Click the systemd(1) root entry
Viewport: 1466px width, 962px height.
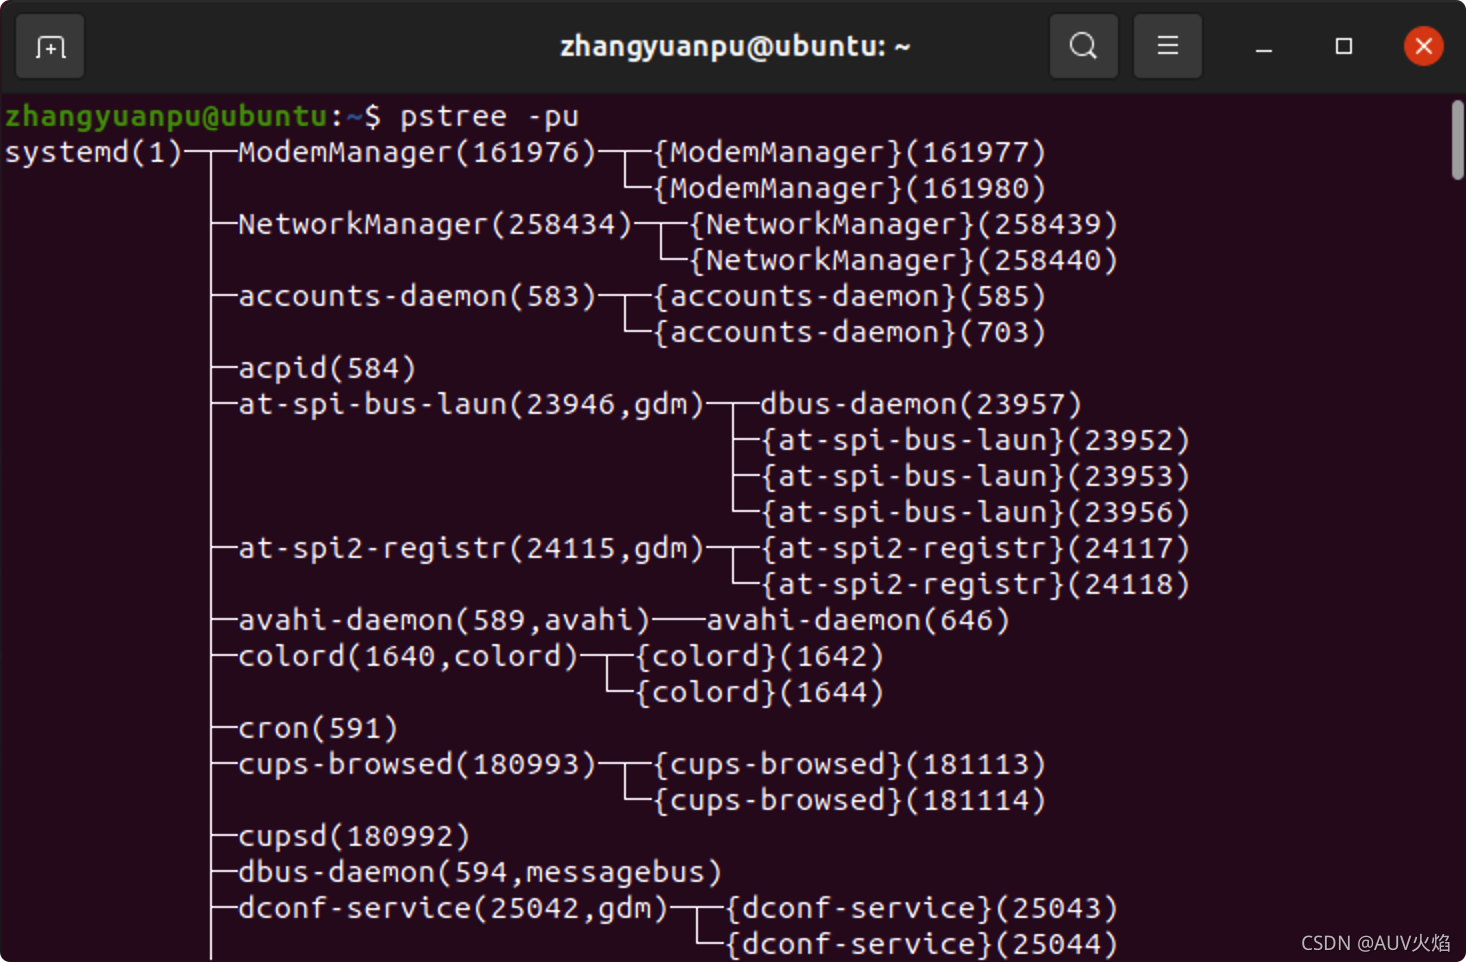click(x=94, y=152)
